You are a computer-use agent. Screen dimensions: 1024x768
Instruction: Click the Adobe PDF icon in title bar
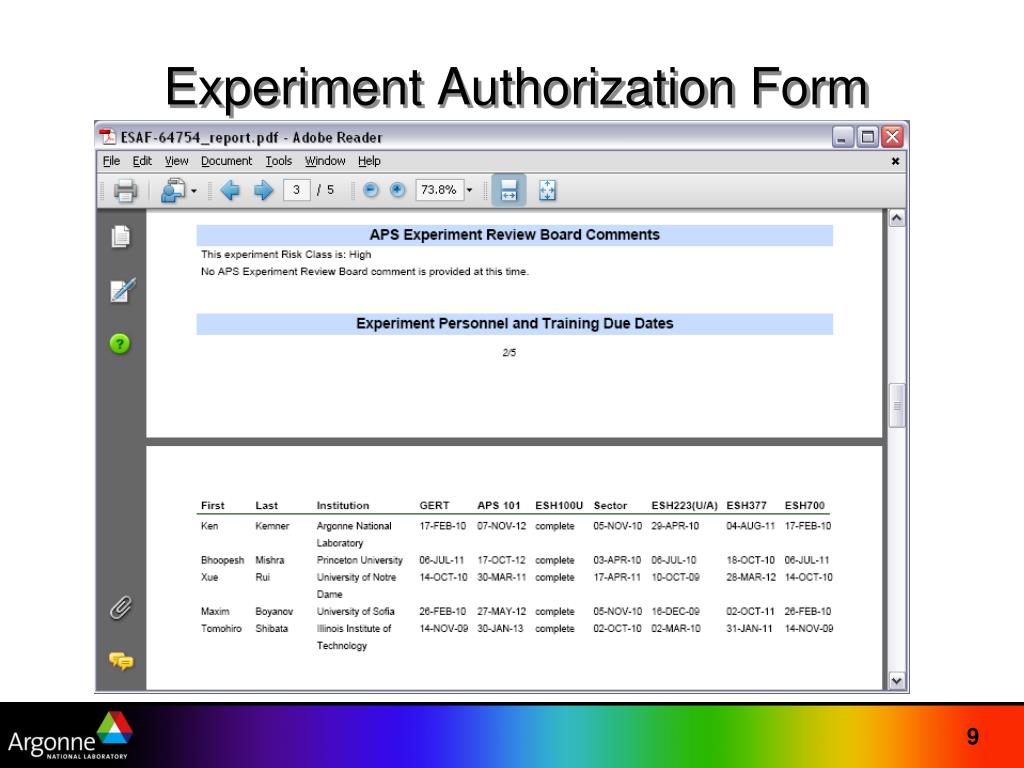click(x=107, y=137)
